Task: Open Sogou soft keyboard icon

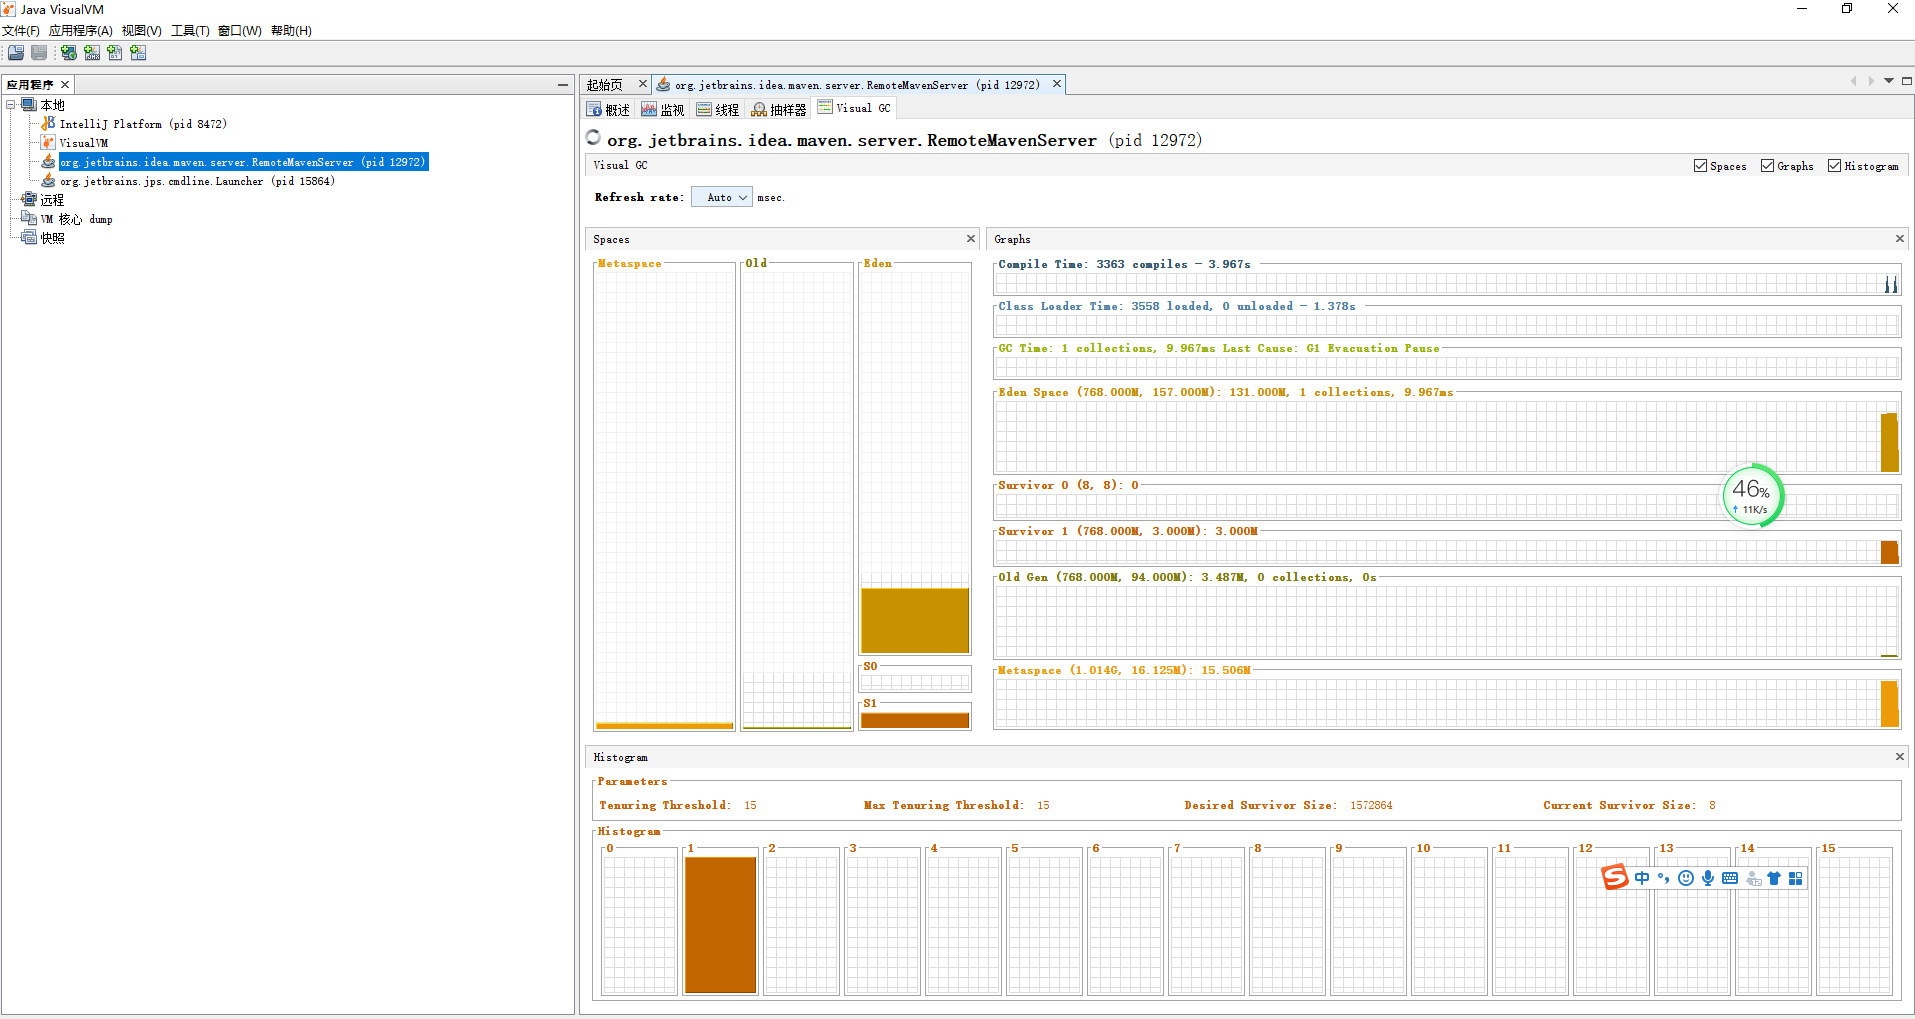Action: point(1730,878)
